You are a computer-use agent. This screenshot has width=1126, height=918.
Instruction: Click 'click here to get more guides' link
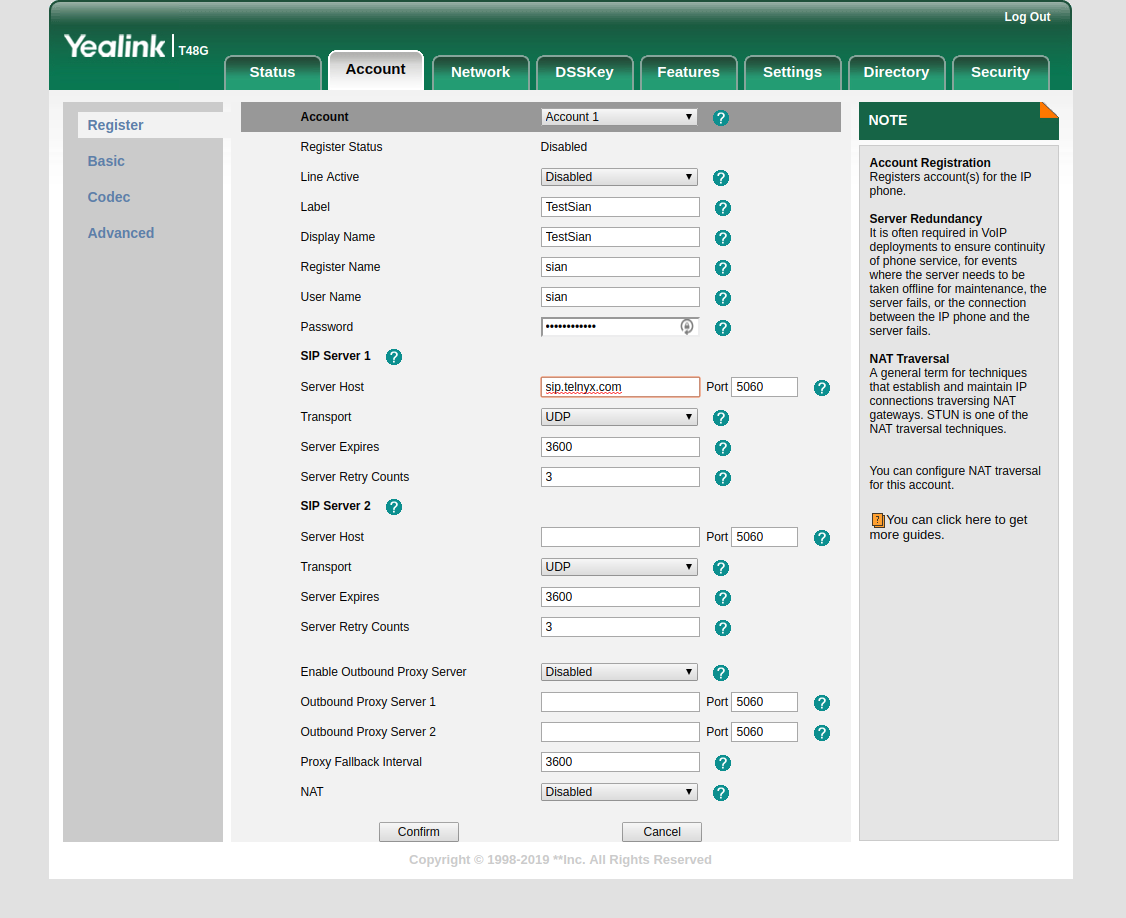coord(949,527)
